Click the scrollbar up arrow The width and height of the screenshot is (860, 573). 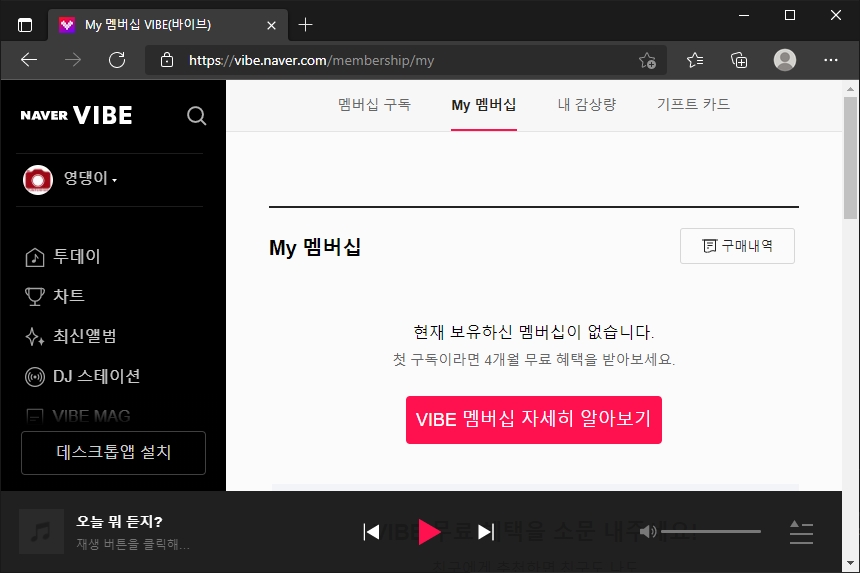(x=850, y=89)
